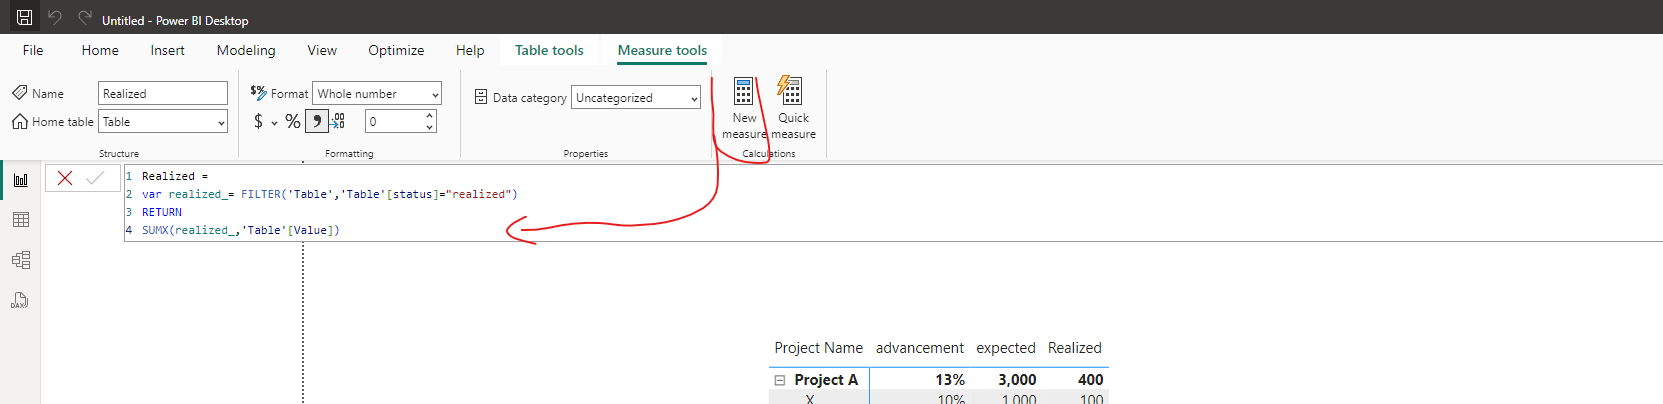Click the Realized column header in matrix
The image size is (1663, 404).
[x=1075, y=348]
